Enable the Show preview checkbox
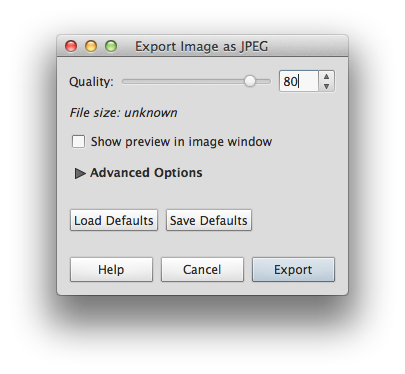The image size is (405, 374). coord(78,142)
